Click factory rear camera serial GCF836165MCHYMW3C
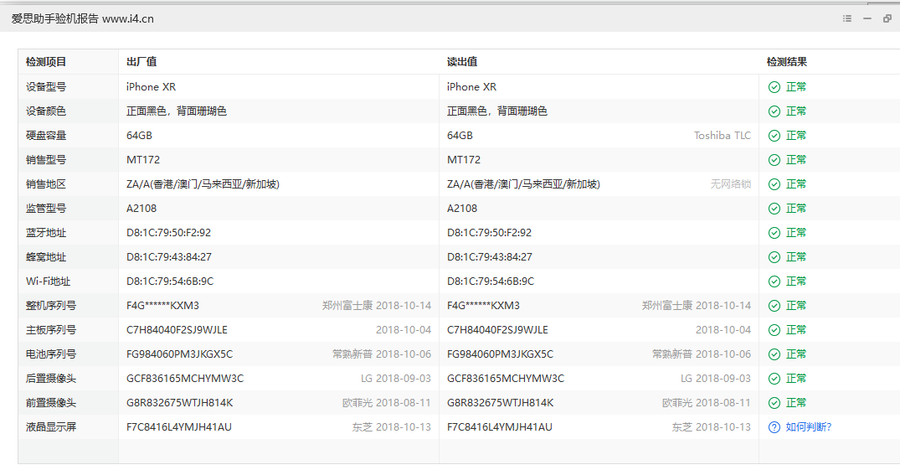 [185, 378]
